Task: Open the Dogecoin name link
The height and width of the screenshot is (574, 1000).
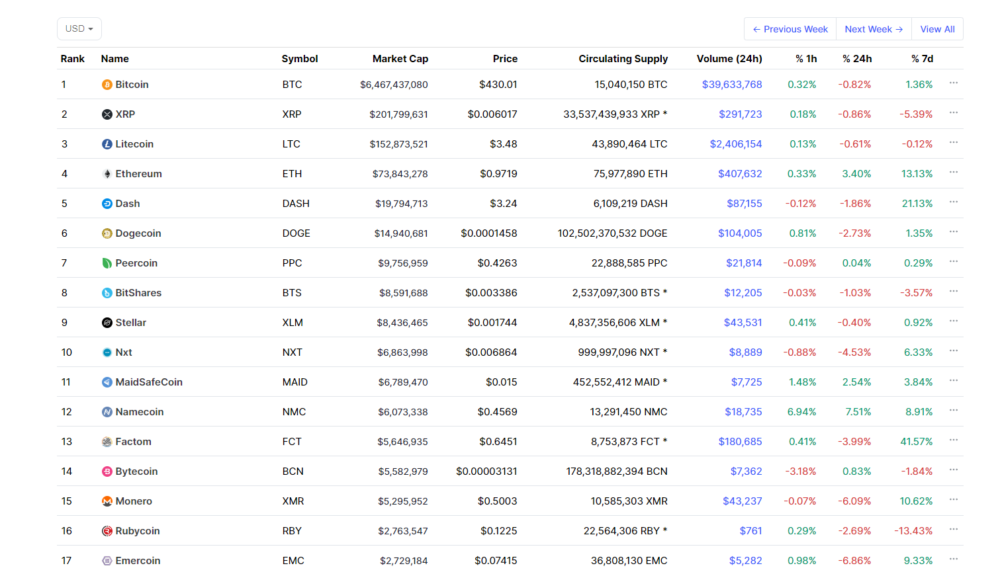Action: point(138,233)
